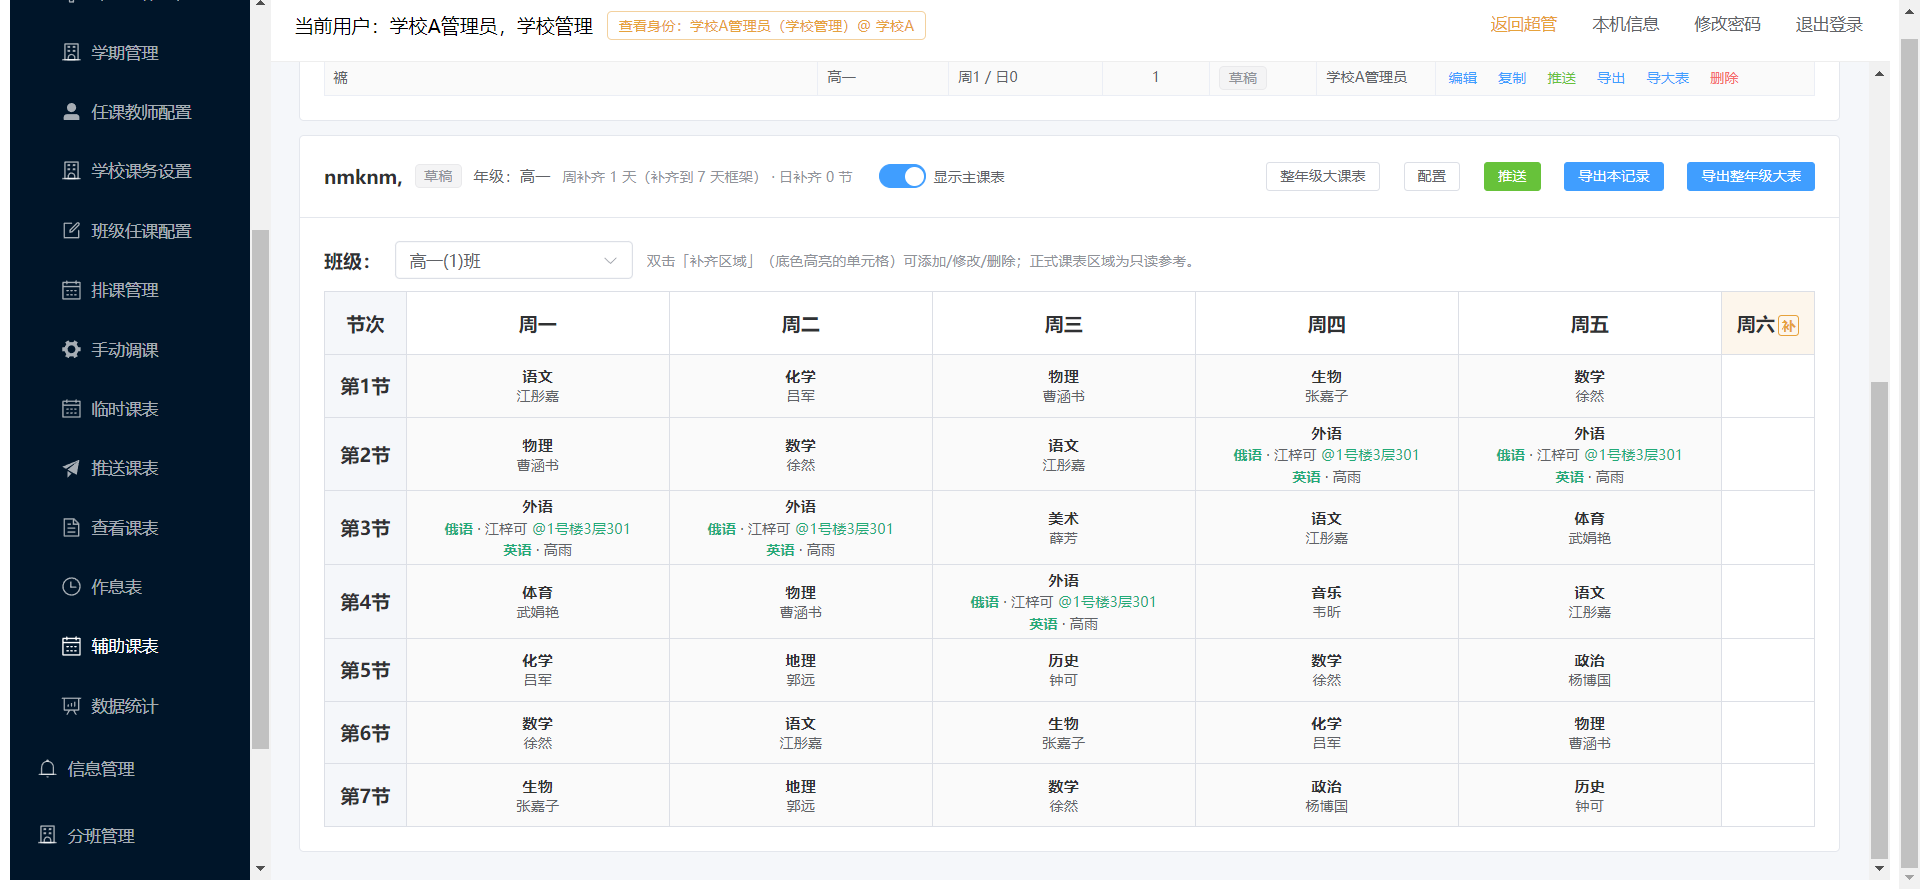Click the green 推送 button
Screen dimensions: 1920x889
coord(1512,176)
